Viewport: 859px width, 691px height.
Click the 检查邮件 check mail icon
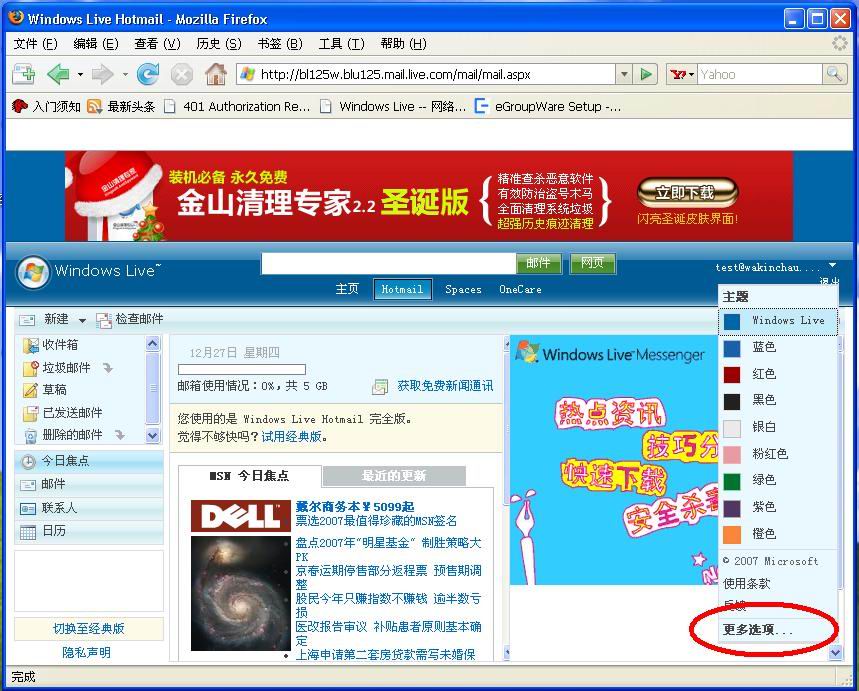104,320
